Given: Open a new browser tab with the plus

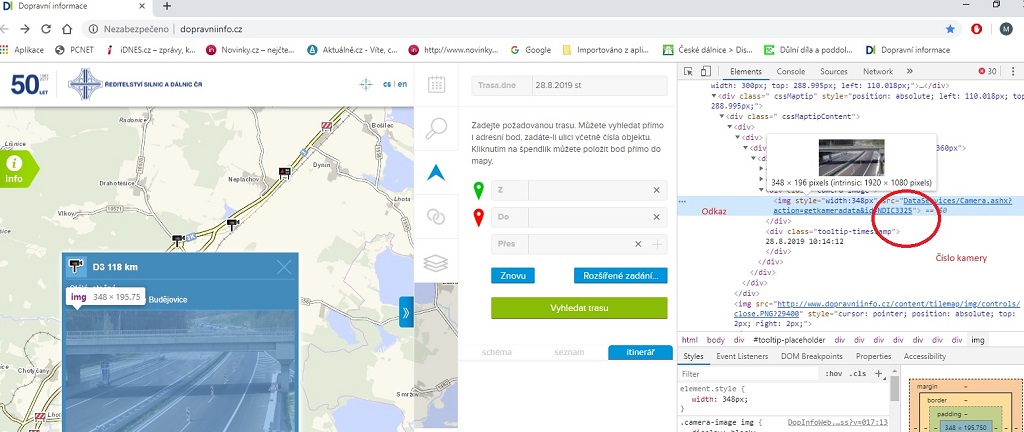Looking at the screenshot, I should point(167,6).
